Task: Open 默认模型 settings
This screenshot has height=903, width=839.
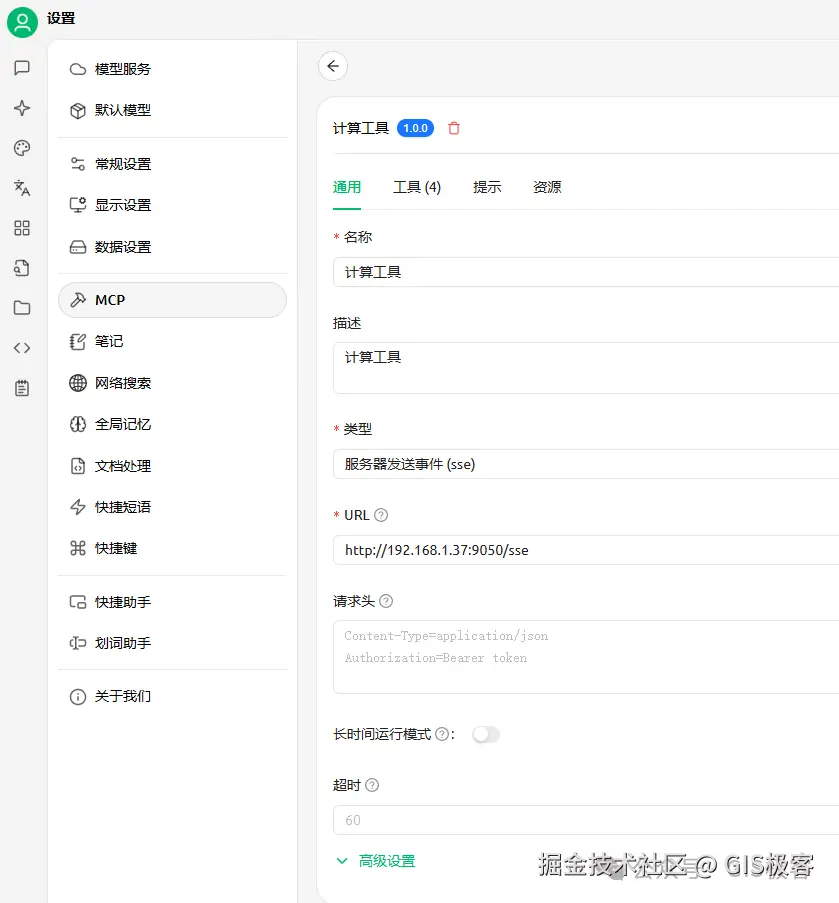Action: (172, 111)
